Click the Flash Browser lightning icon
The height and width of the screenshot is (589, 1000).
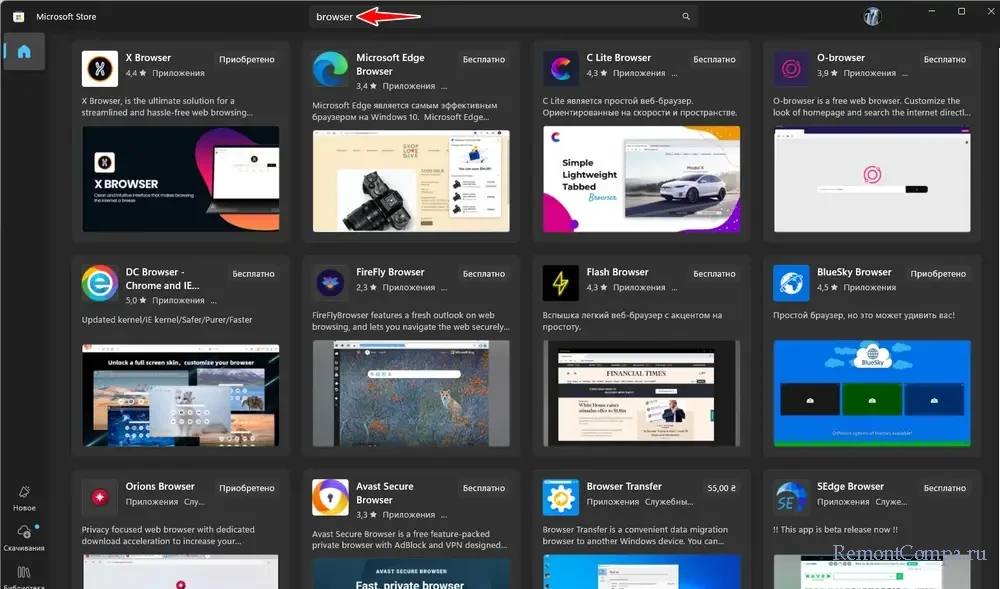pyautogui.click(x=561, y=283)
